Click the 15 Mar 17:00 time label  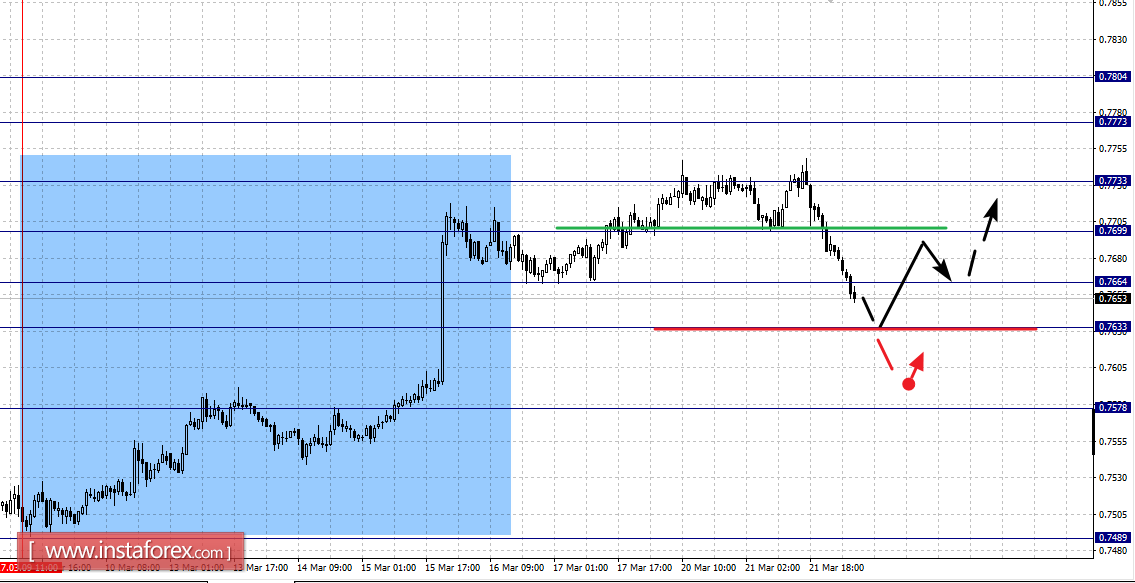tap(453, 567)
